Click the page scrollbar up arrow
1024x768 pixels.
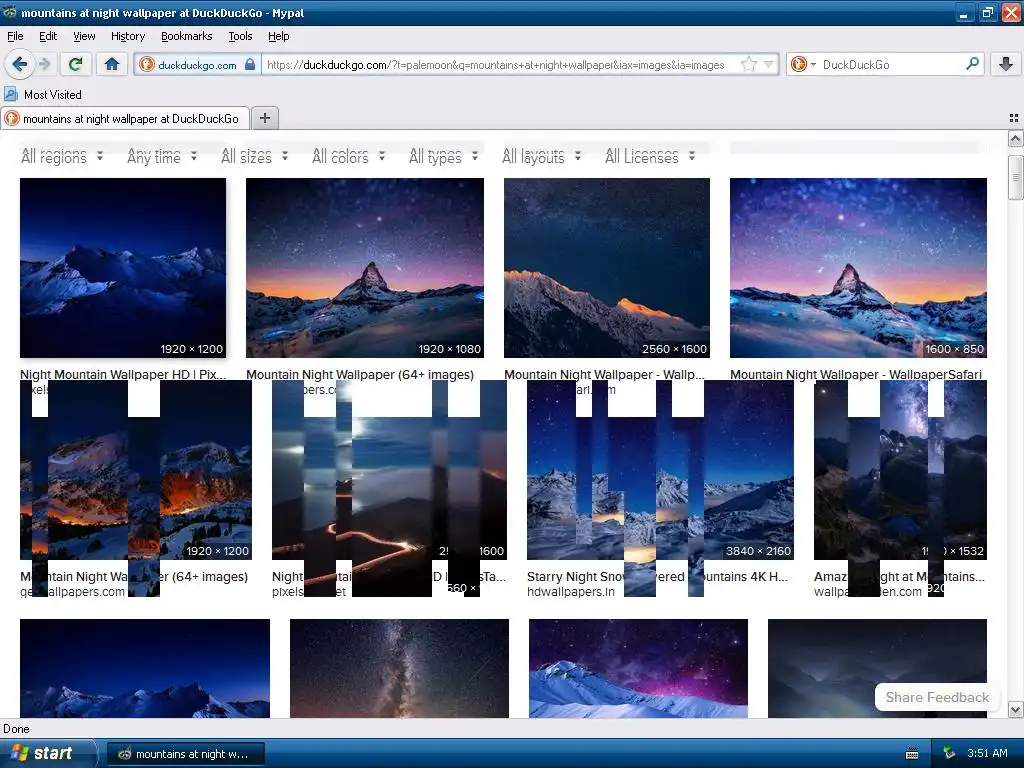(x=1015, y=138)
